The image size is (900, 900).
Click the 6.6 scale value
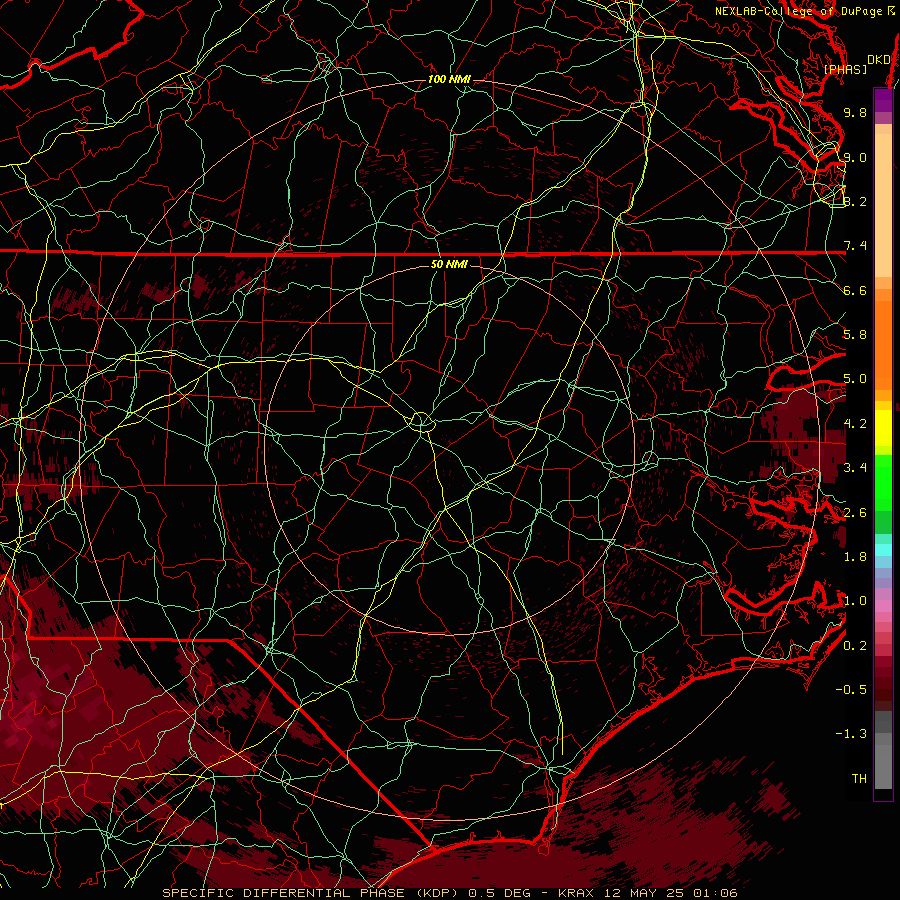855,290
